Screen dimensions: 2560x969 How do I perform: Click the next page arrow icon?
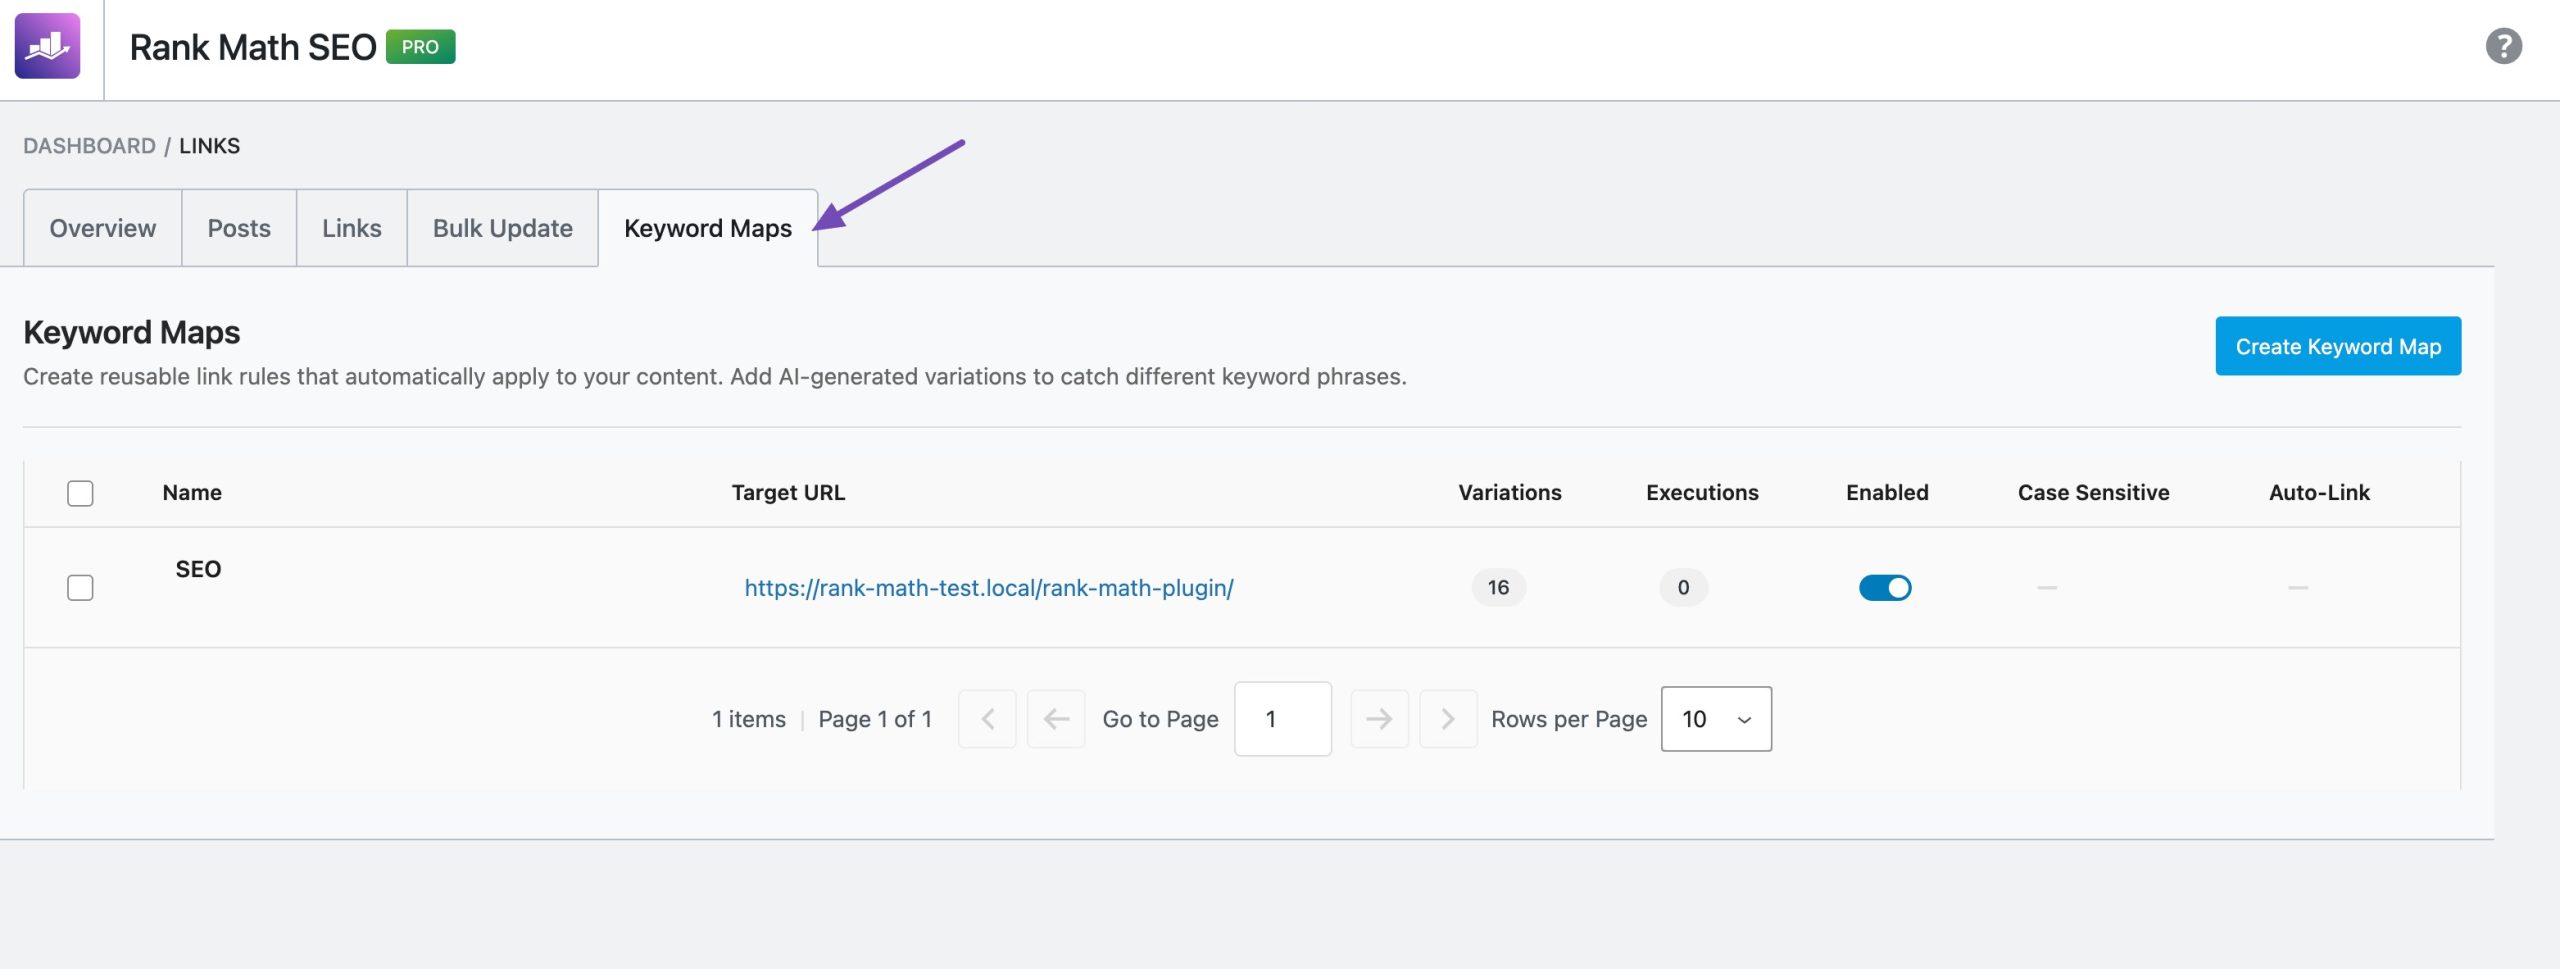(x=1380, y=718)
